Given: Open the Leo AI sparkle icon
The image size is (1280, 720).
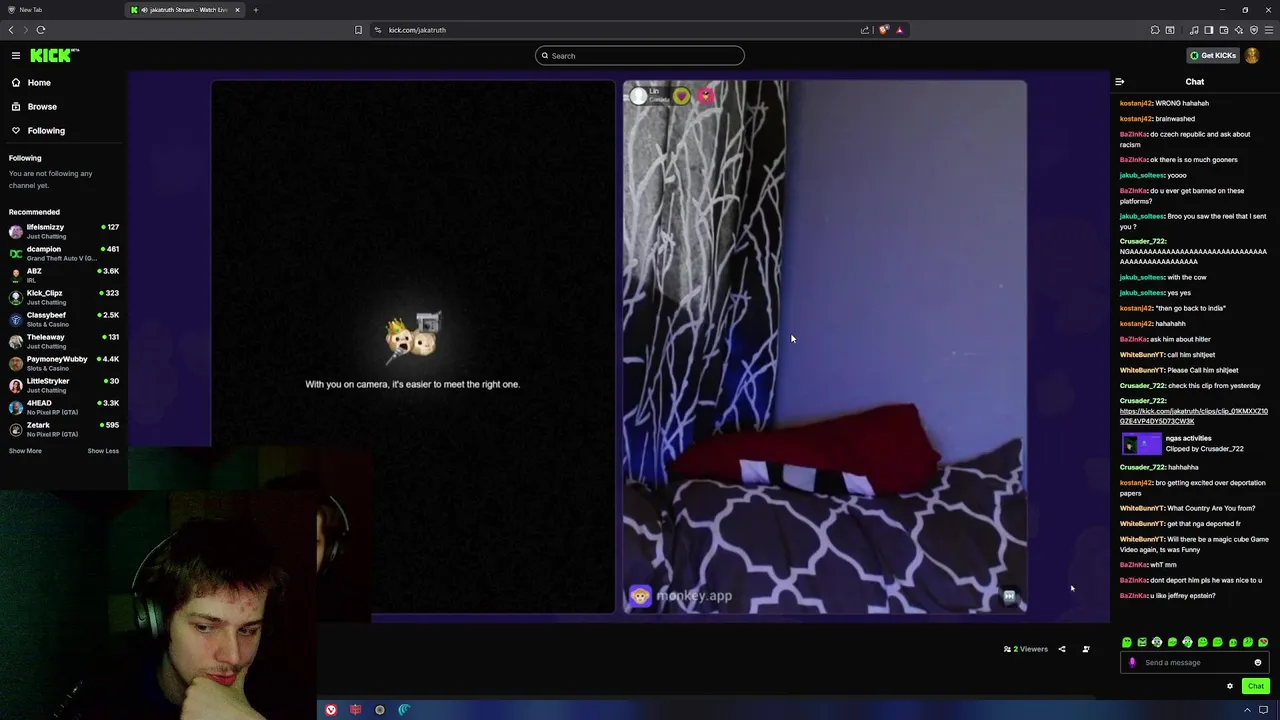Looking at the screenshot, I should [1239, 30].
